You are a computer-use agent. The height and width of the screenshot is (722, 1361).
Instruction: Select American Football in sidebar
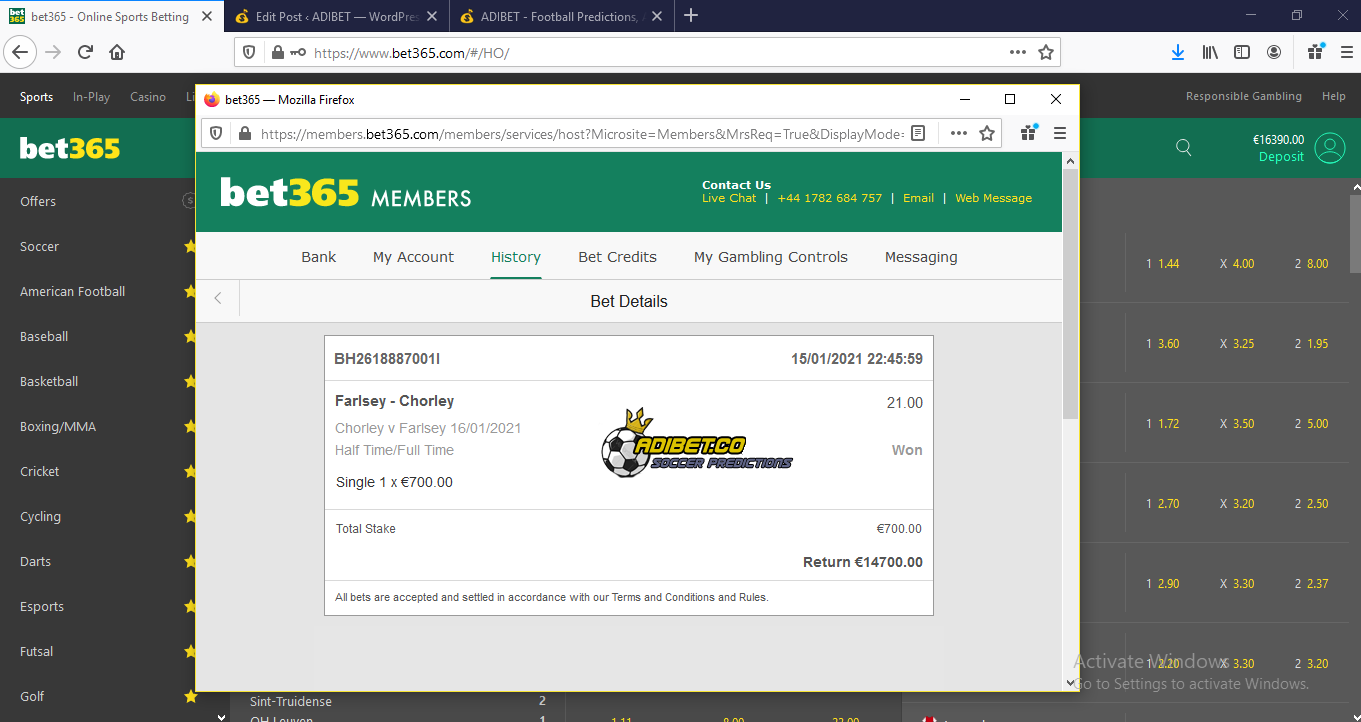pyautogui.click(x=72, y=291)
